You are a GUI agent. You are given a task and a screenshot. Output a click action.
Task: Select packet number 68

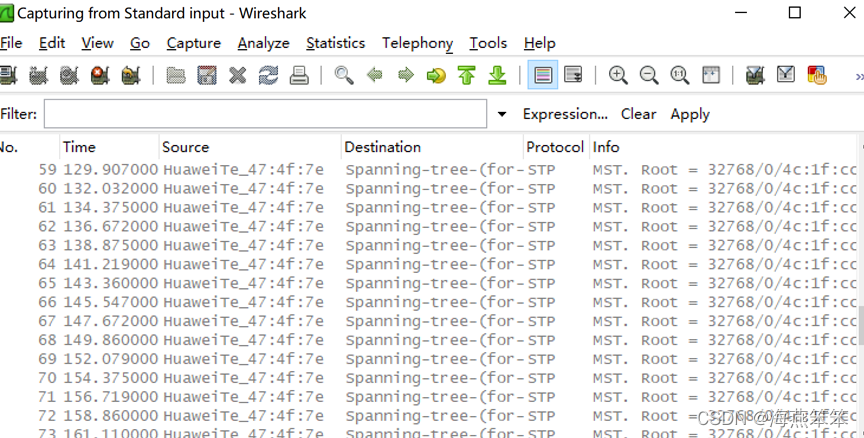pyautogui.click(x=429, y=340)
